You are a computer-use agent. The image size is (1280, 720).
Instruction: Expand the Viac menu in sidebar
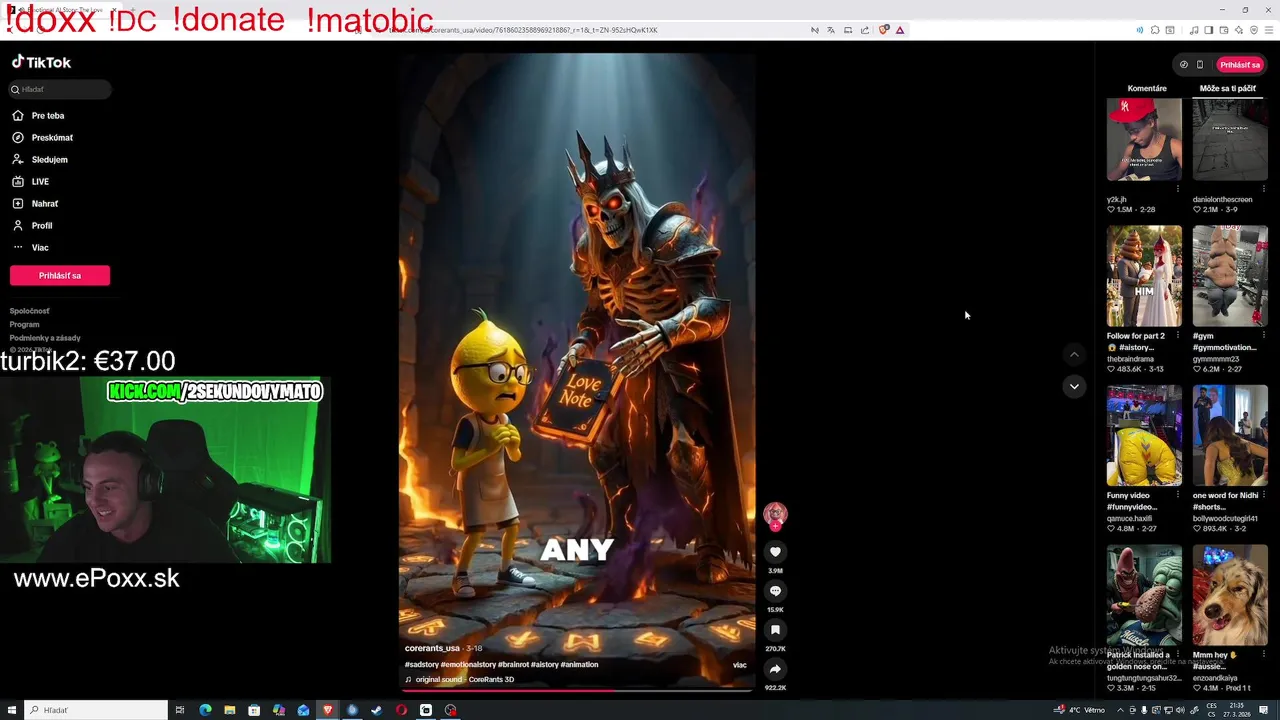[x=39, y=248]
